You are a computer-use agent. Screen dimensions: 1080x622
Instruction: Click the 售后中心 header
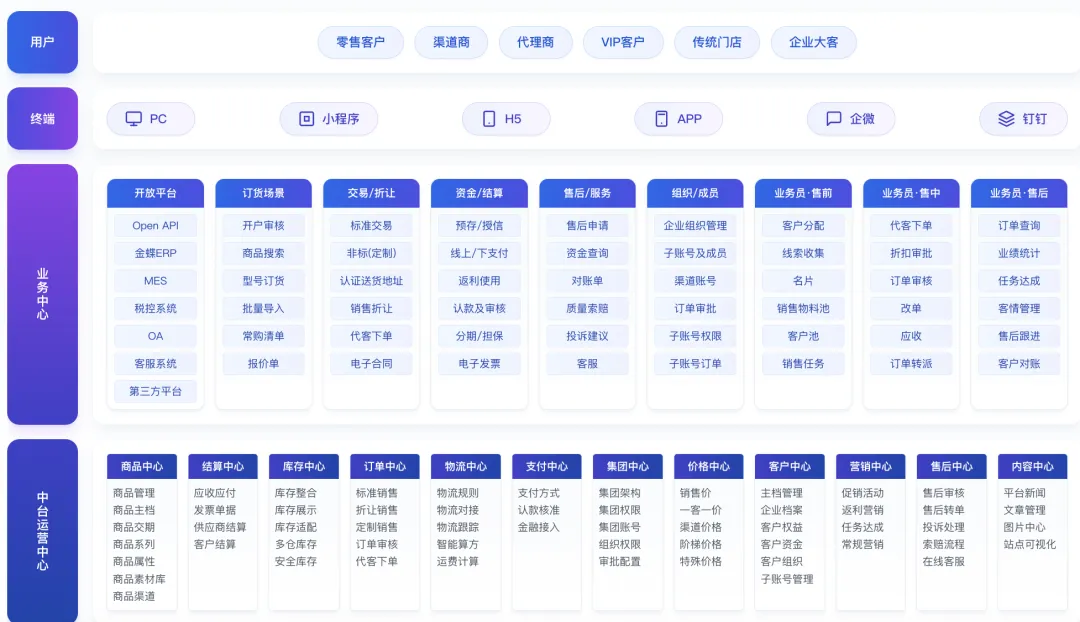[952, 466]
